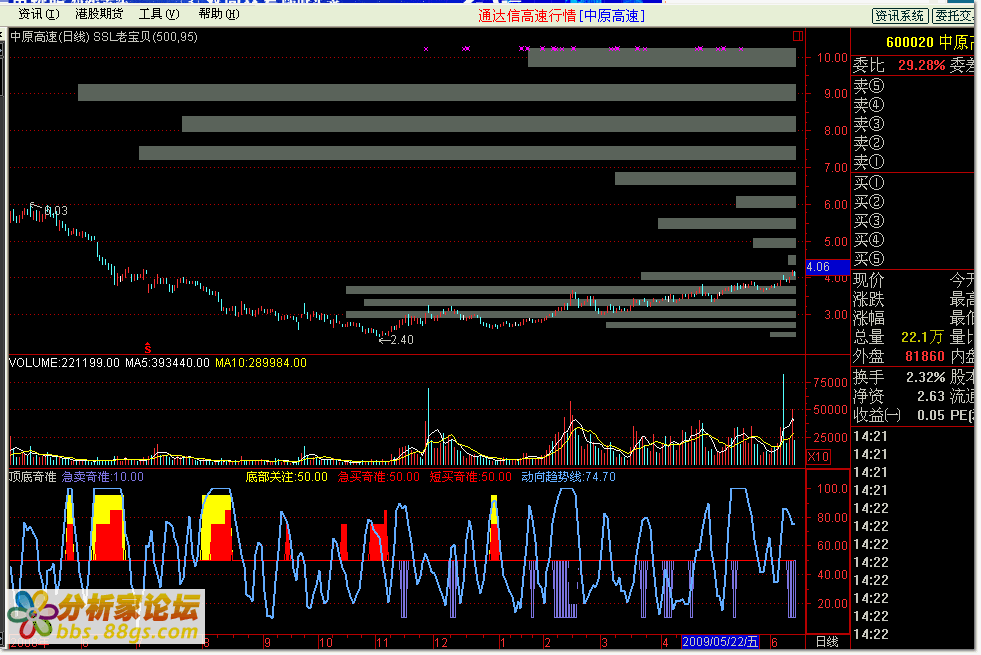Image resolution: width=981 pixels, height=655 pixels.
Task: Select the 2009/05/22/五 date label
Action: [x=720, y=642]
